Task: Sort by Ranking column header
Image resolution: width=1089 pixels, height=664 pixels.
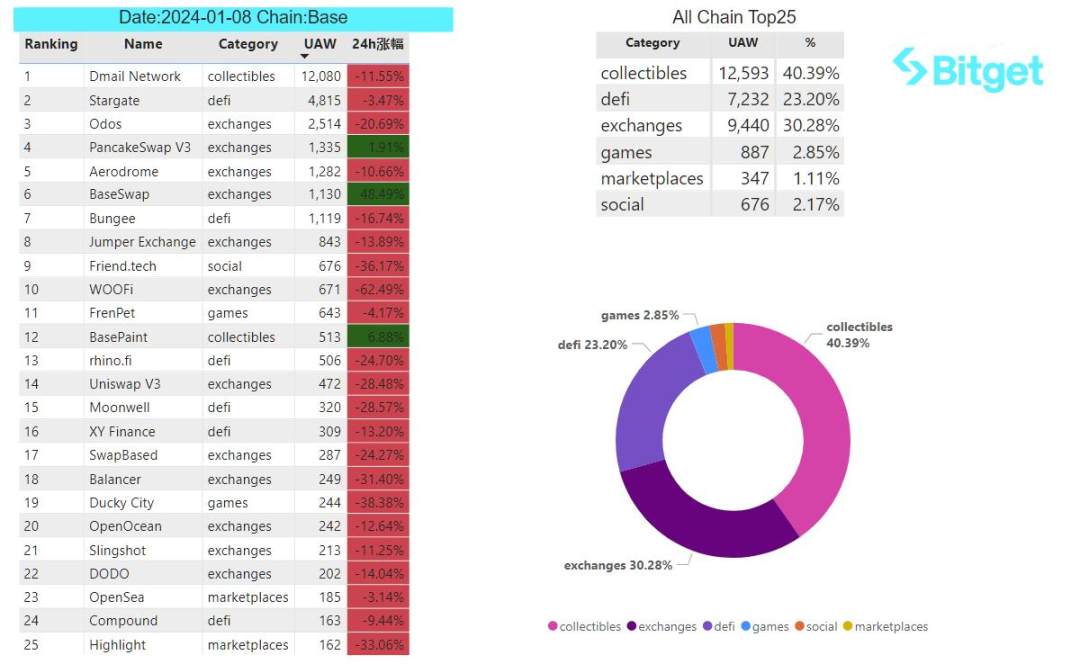Action: point(51,44)
